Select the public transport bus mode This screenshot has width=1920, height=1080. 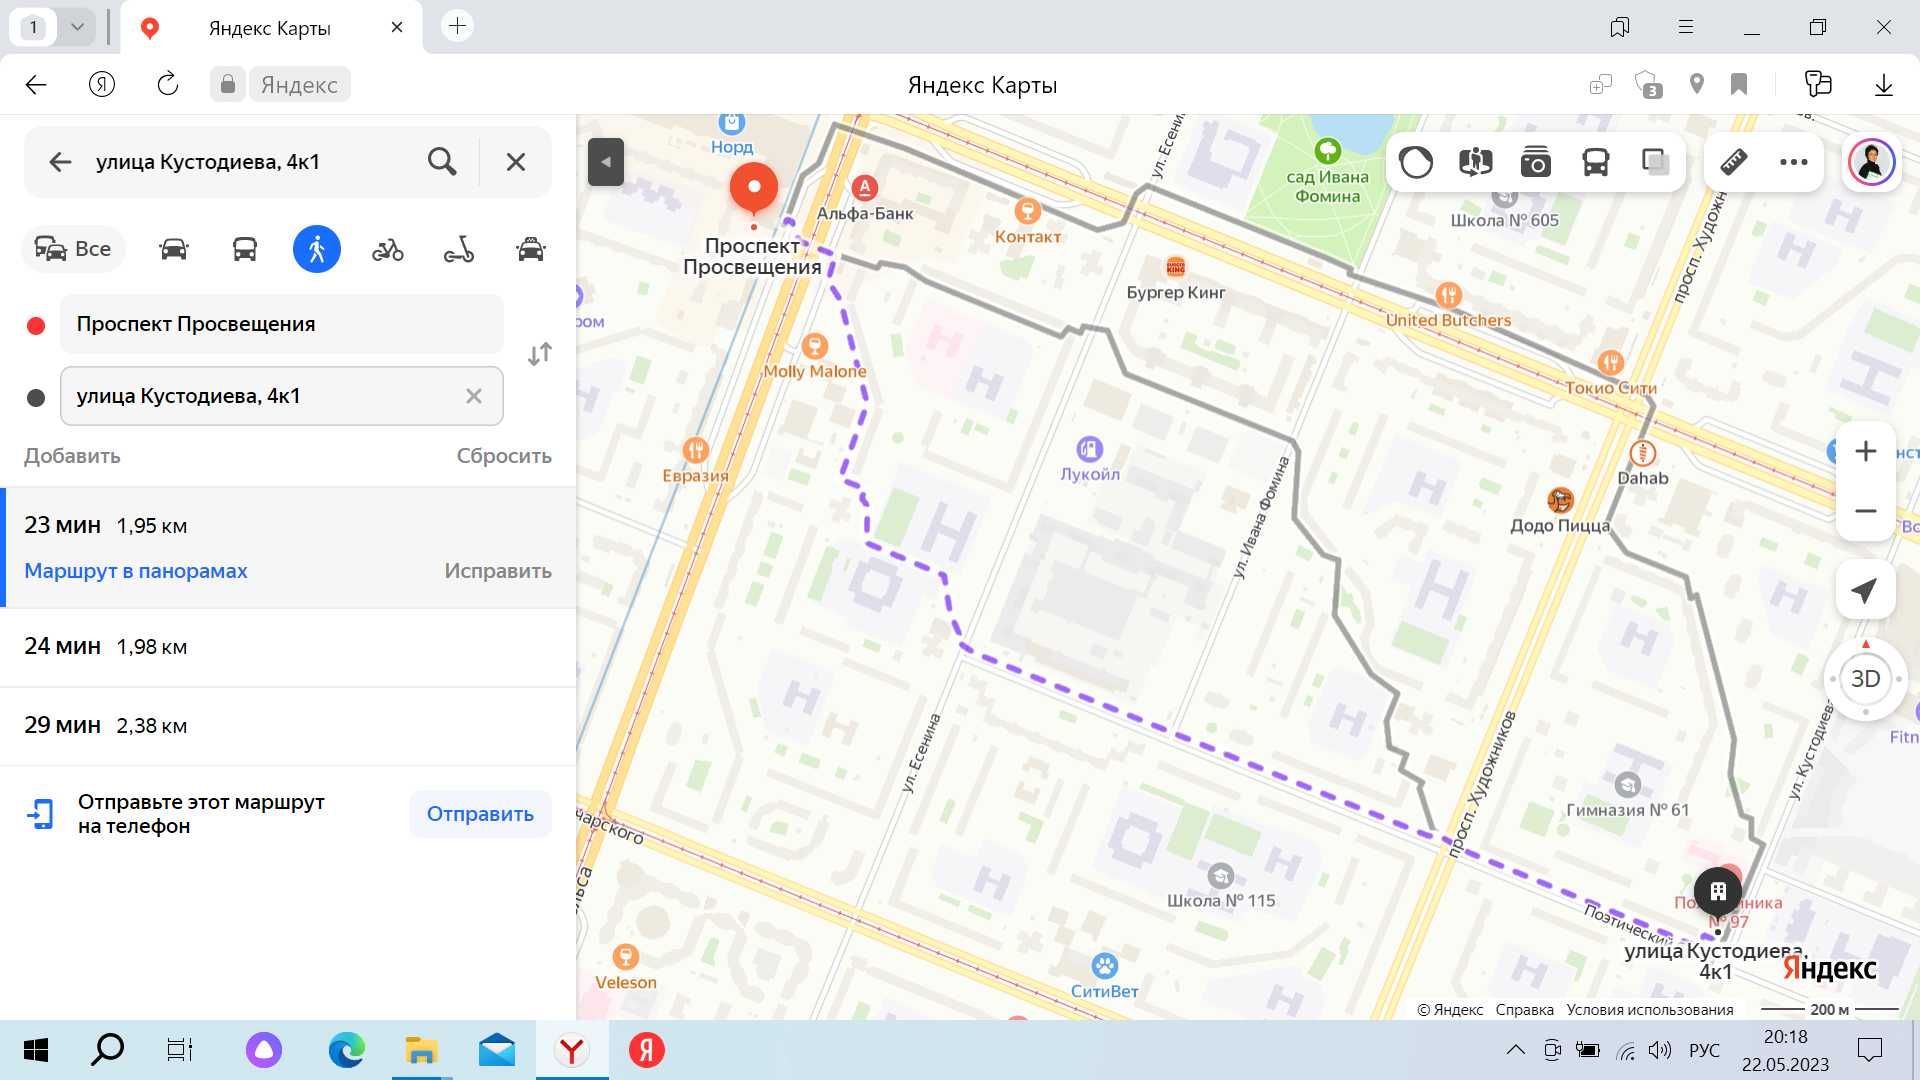click(x=245, y=249)
